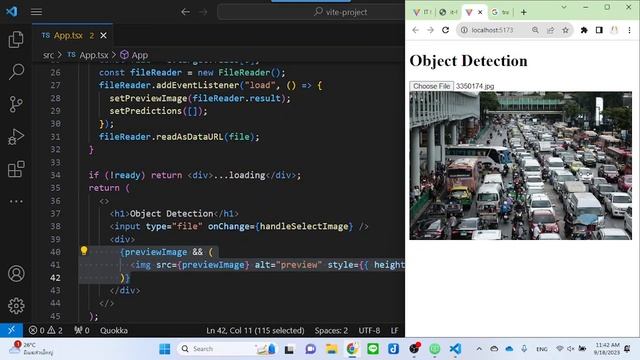This screenshot has height=360, width=640.
Task: Close the active Vite browser tab
Action: click(480, 12)
